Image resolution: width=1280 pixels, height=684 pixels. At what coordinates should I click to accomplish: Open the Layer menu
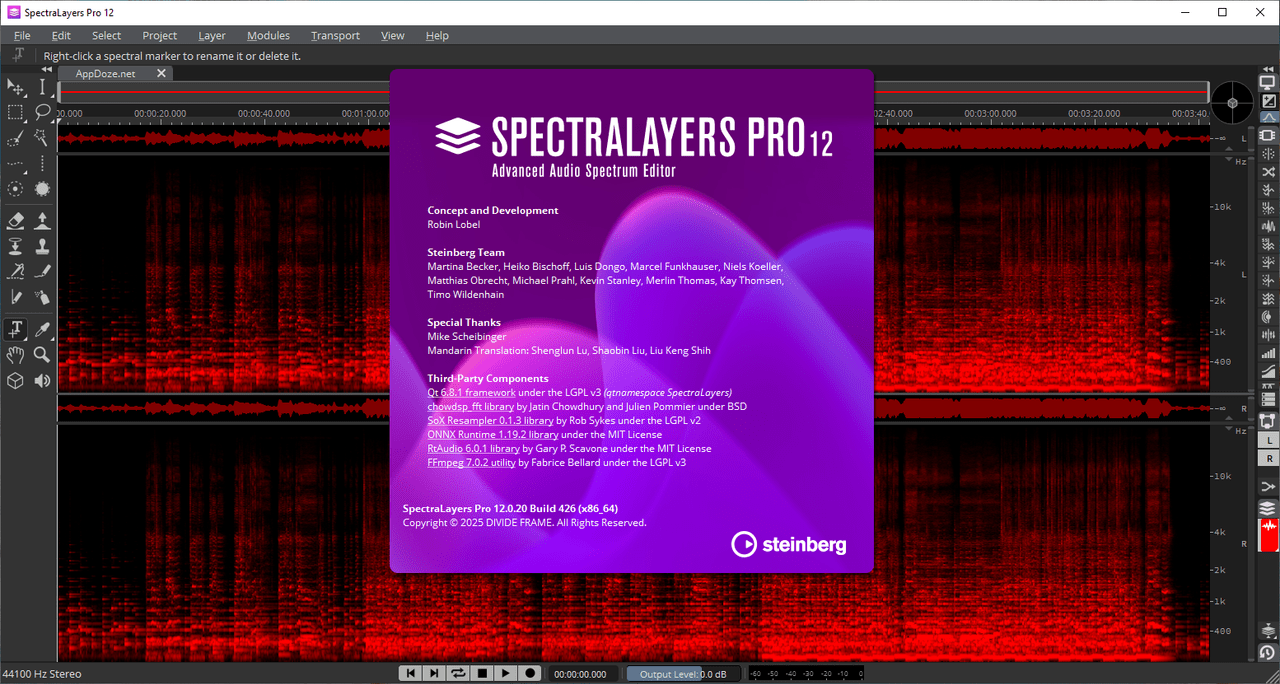(x=212, y=35)
